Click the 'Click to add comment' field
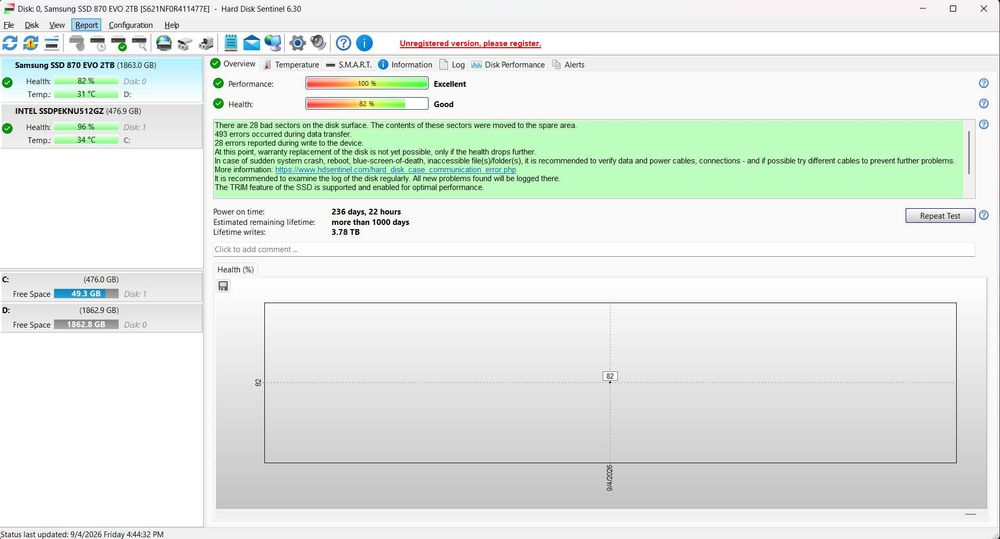Viewport: 1000px width, 539px height. (x=594, y=249)
